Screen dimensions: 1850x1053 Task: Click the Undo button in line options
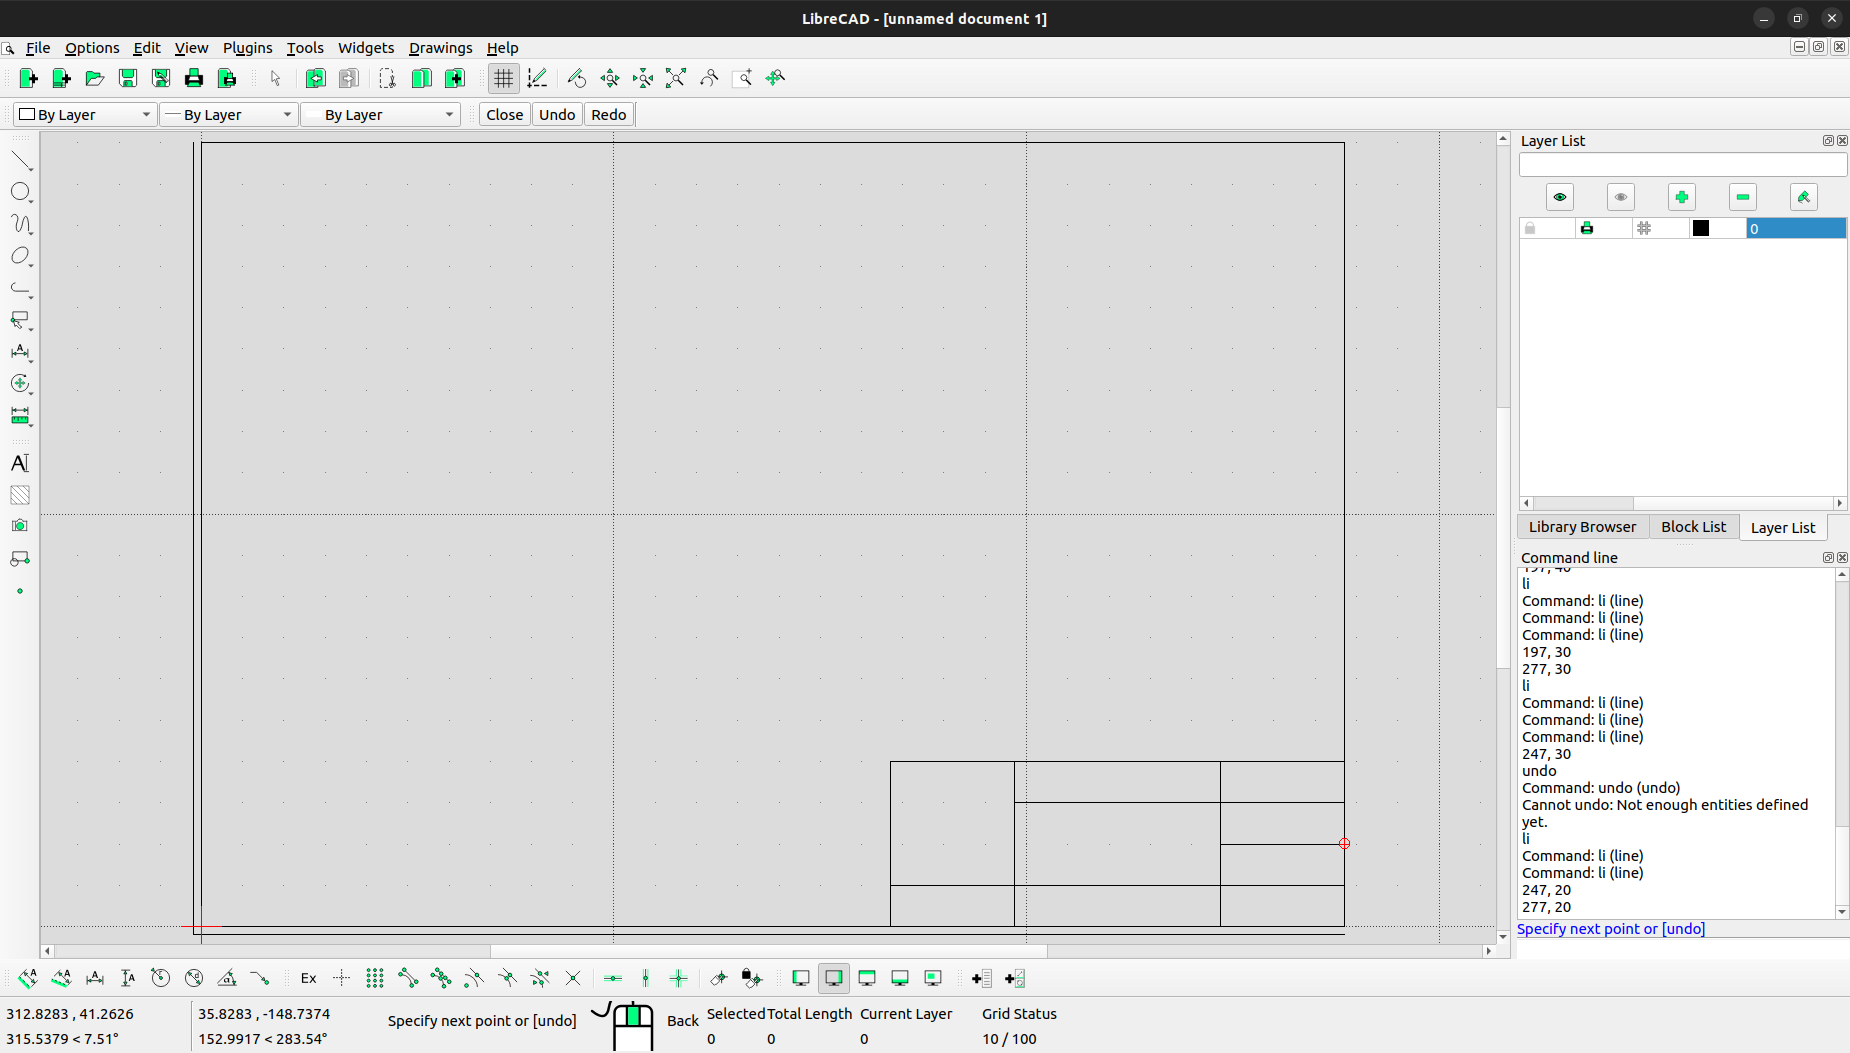click(557, 115)
